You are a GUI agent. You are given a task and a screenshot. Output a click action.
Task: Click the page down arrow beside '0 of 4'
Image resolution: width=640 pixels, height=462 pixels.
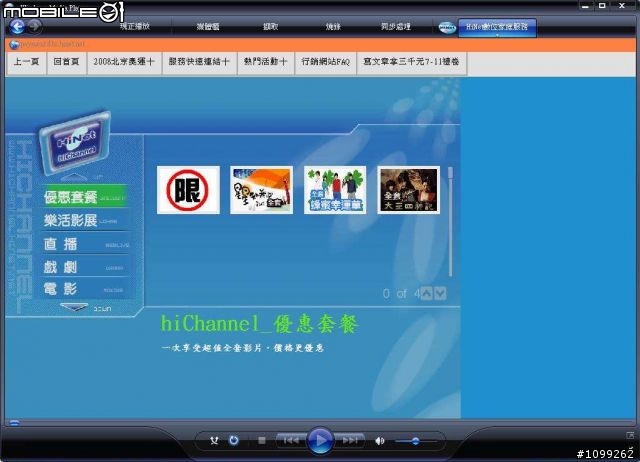point(440,293)
